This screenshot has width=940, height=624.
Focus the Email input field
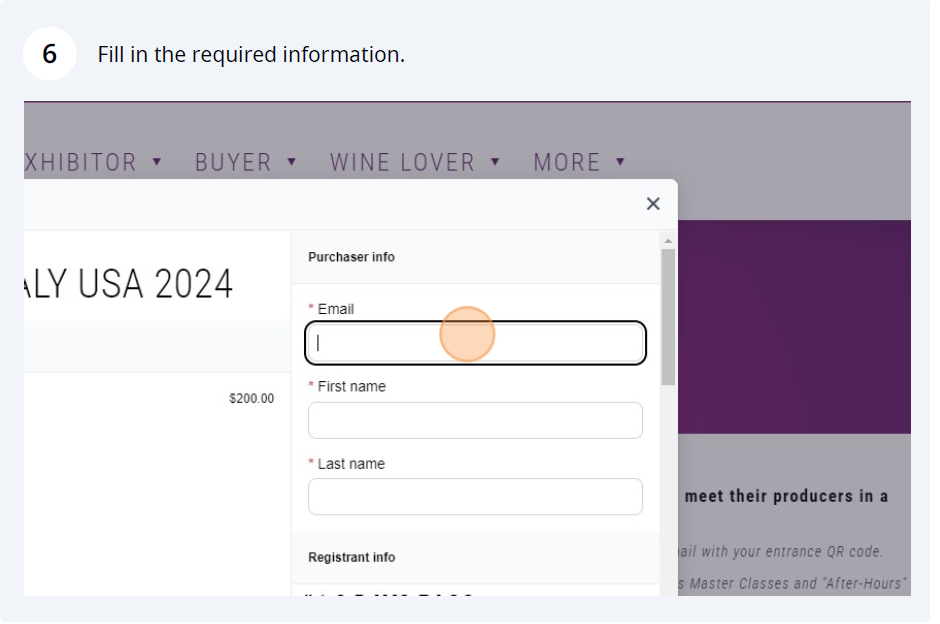tap(475, 344)
